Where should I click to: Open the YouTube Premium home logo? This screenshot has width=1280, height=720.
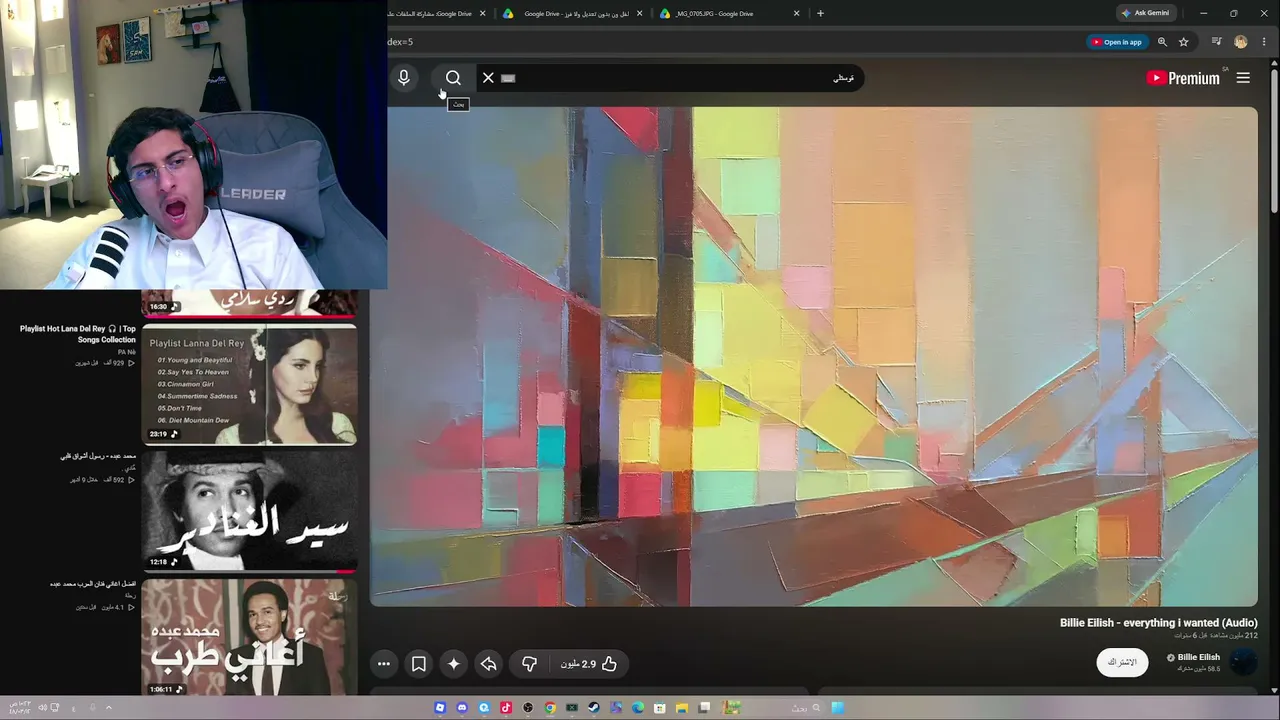coord(1183,78)
